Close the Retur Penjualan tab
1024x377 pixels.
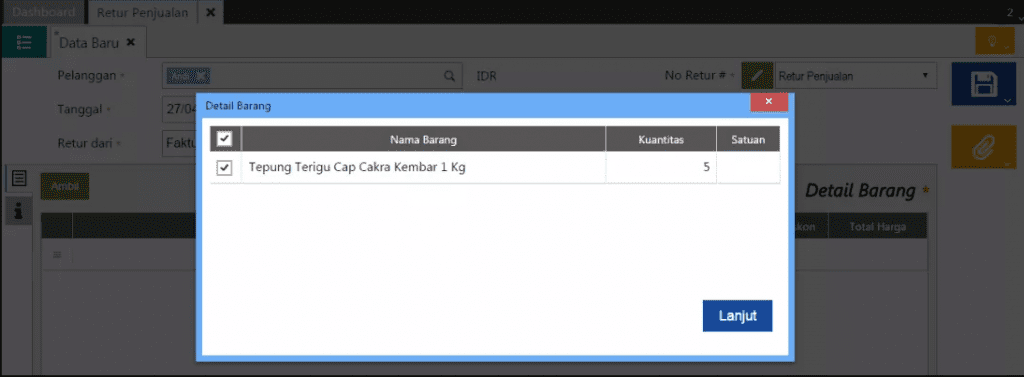pyautogui.click(x=210, y=12)
